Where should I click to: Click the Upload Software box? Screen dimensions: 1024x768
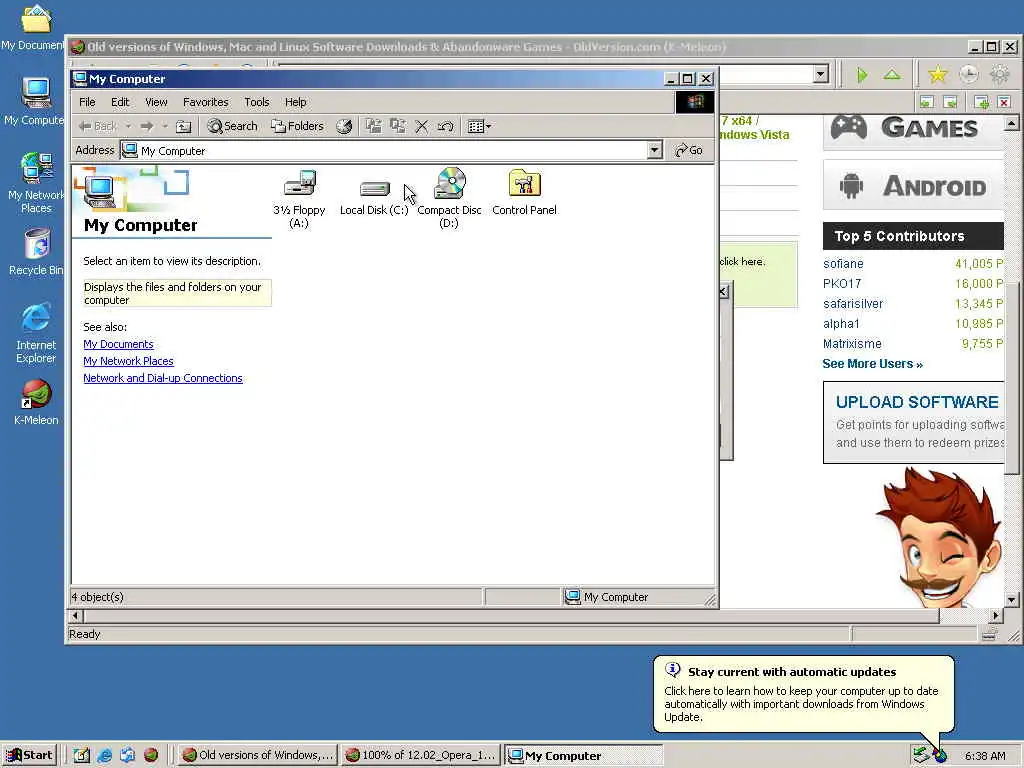[913, 423]
